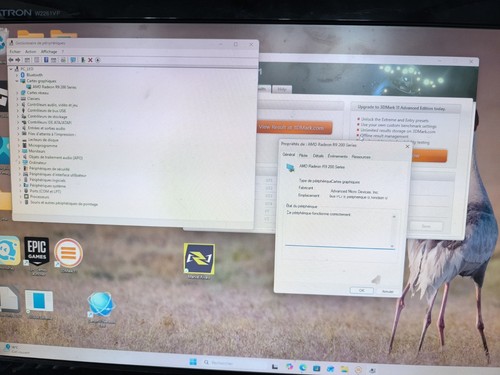Switch to the Événements tab in properties dialog
500x375 pixels.
point(337,156)
